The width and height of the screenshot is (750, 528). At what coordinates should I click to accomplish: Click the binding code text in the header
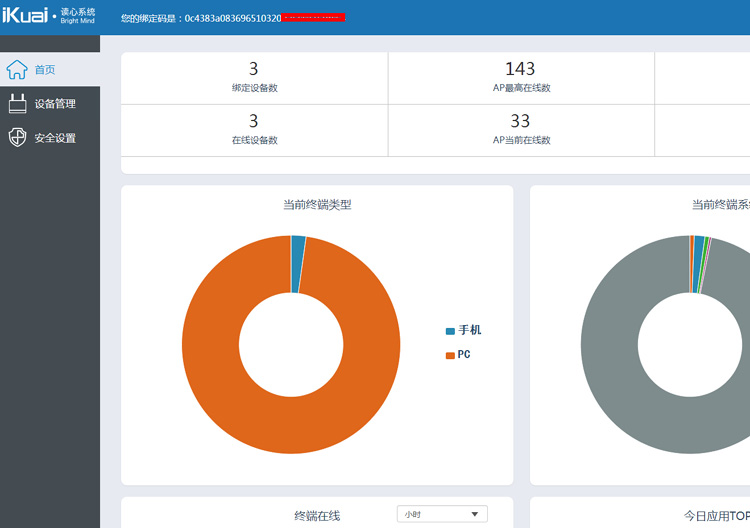pyautogui.click(x=232, y=18)
